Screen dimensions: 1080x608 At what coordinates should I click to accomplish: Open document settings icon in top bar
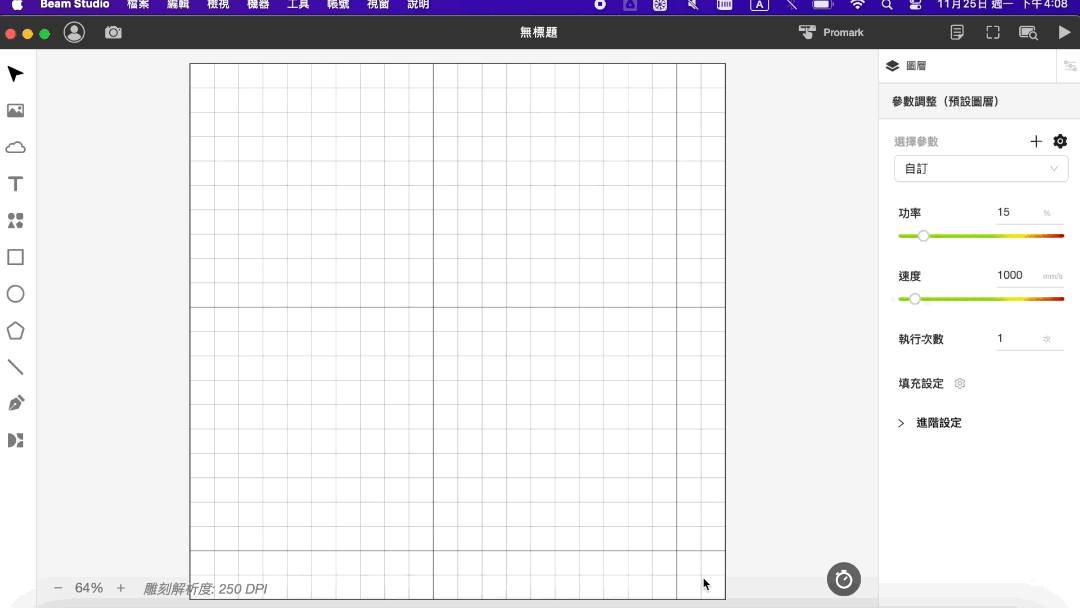pyautogui.click(x=957, y=32)
